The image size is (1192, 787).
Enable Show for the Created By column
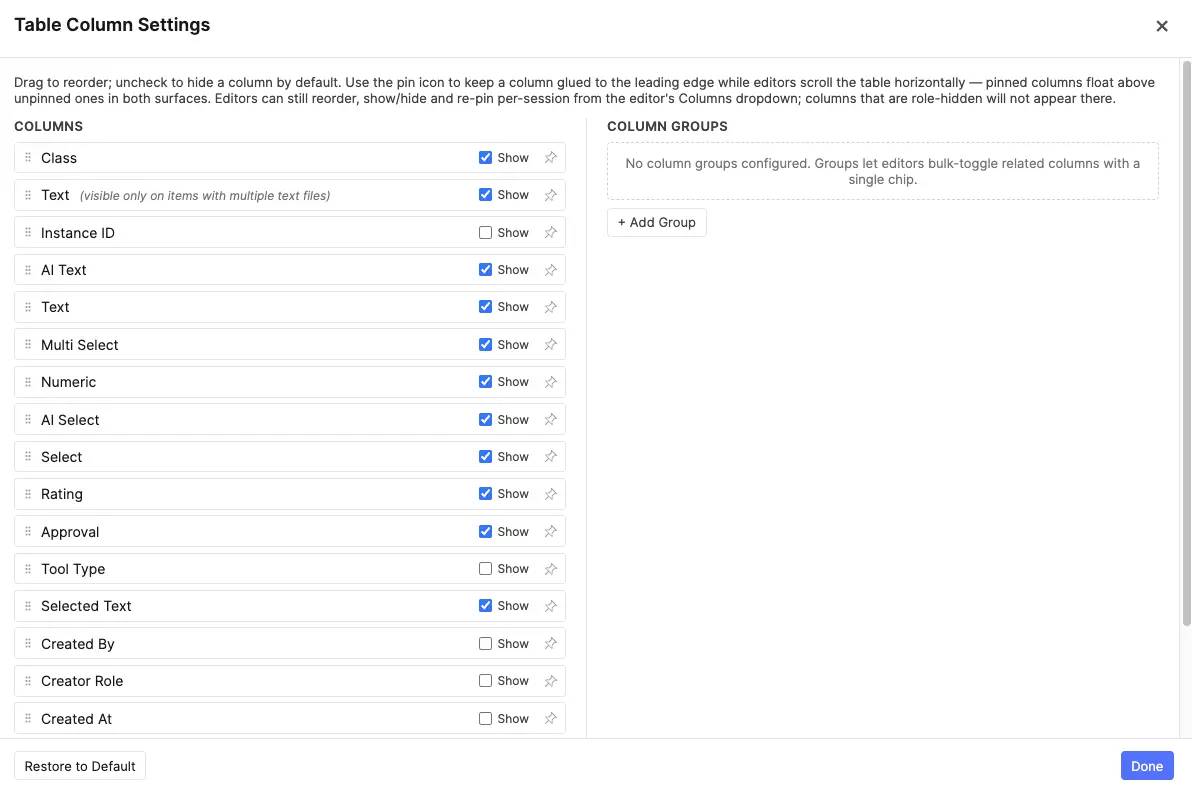485,644
